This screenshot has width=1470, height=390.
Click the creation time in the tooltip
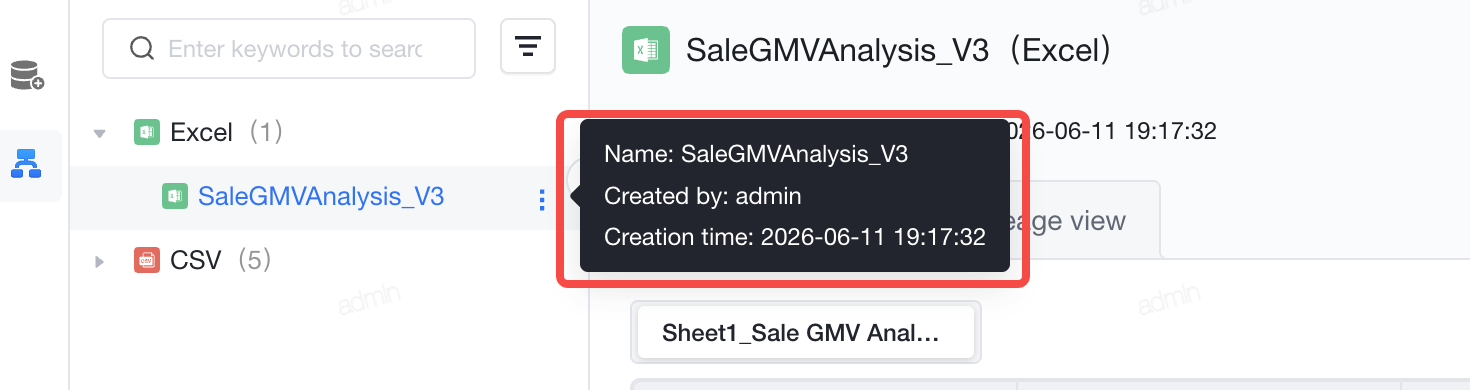coord(796,237)
